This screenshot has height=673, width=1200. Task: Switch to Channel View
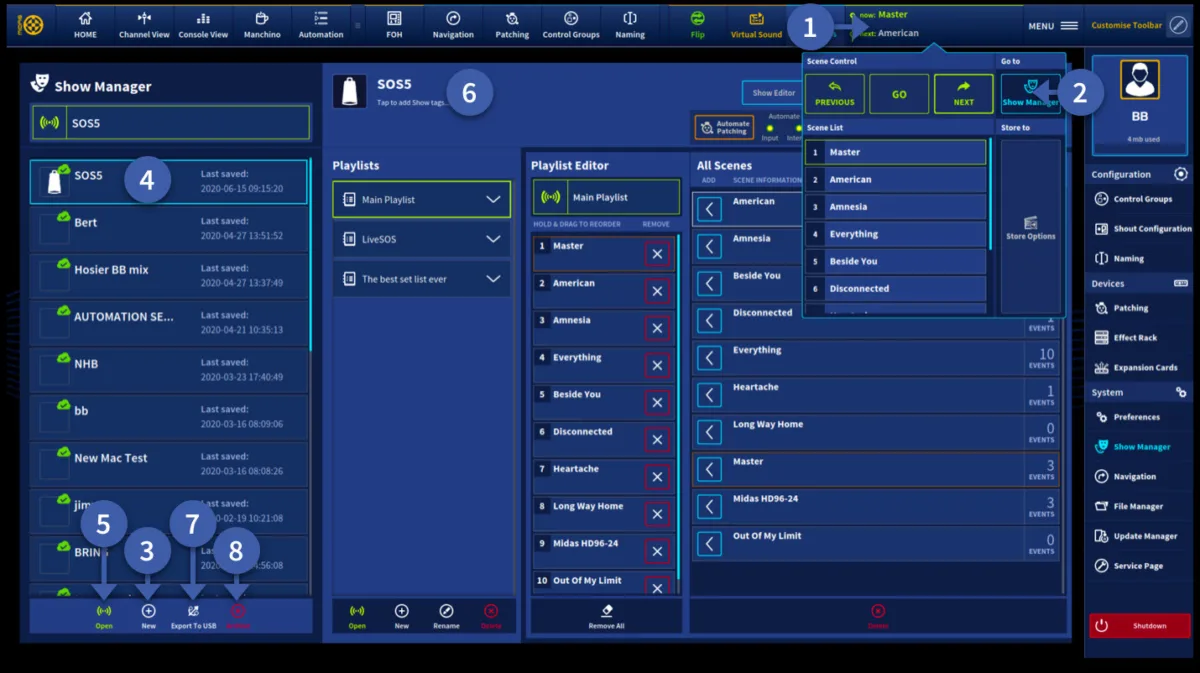pyautogui.click(x=144, y=25)
